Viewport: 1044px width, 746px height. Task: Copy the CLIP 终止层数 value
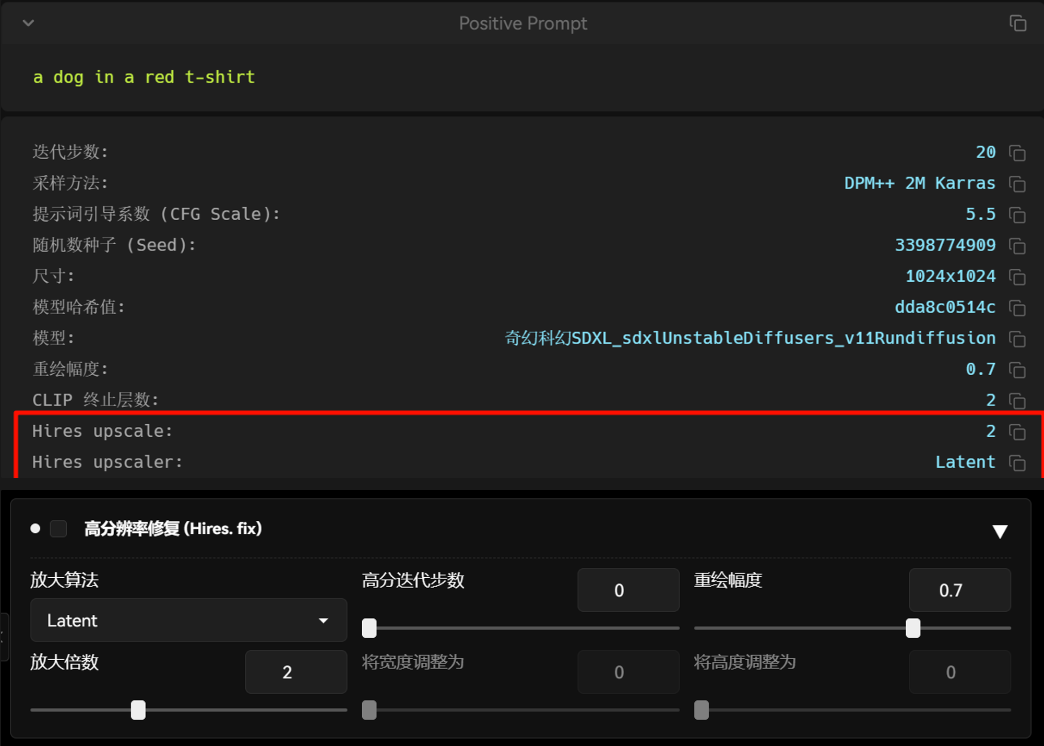(1017, 400)
